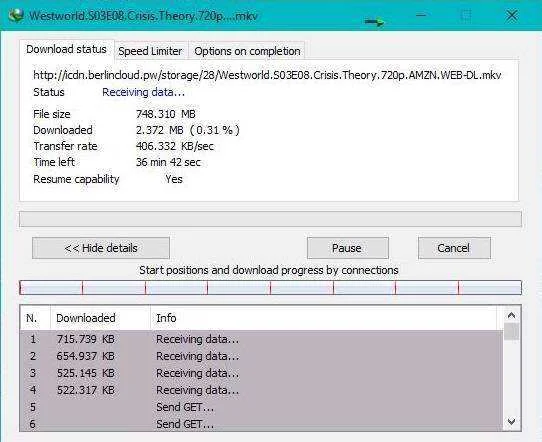The image size is (542, 442).
Task: Click the window title Westworld file name
Action: pos(143,16)
